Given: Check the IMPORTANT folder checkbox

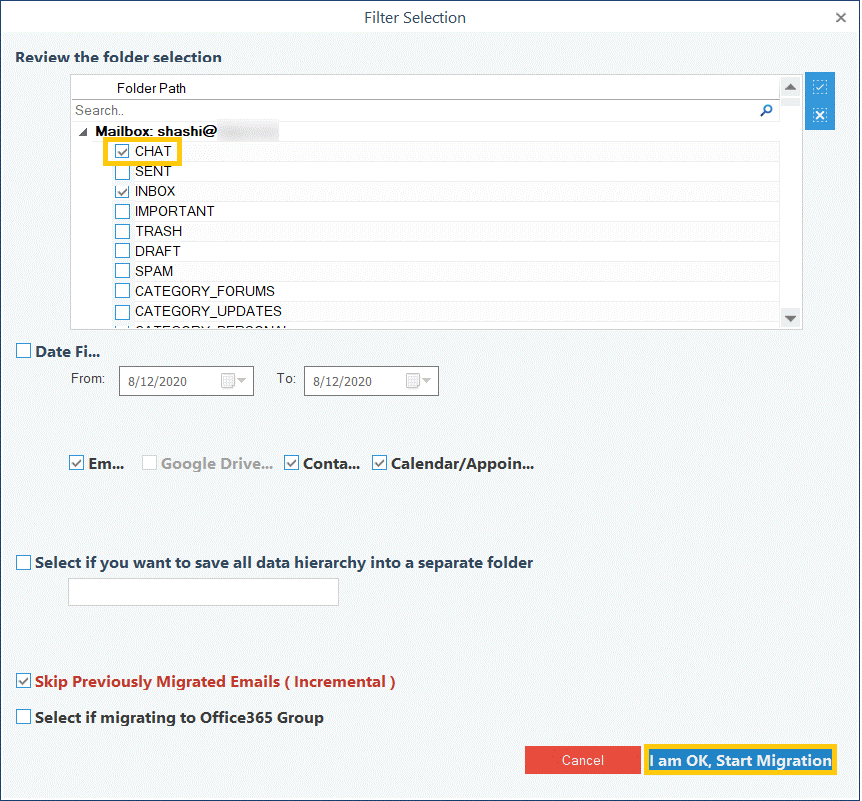Looking at the screenshot, I should 122,211.
